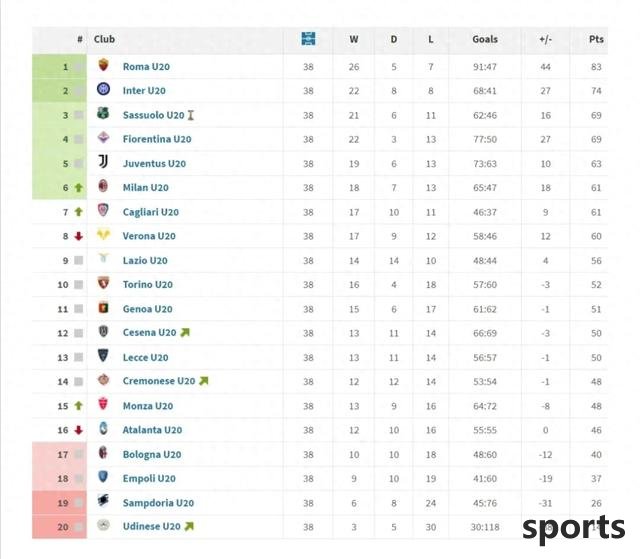Click the promoted arrow beside Cesena U20
The width and height of the screenshot is (640, 559).
coord(185,333)
